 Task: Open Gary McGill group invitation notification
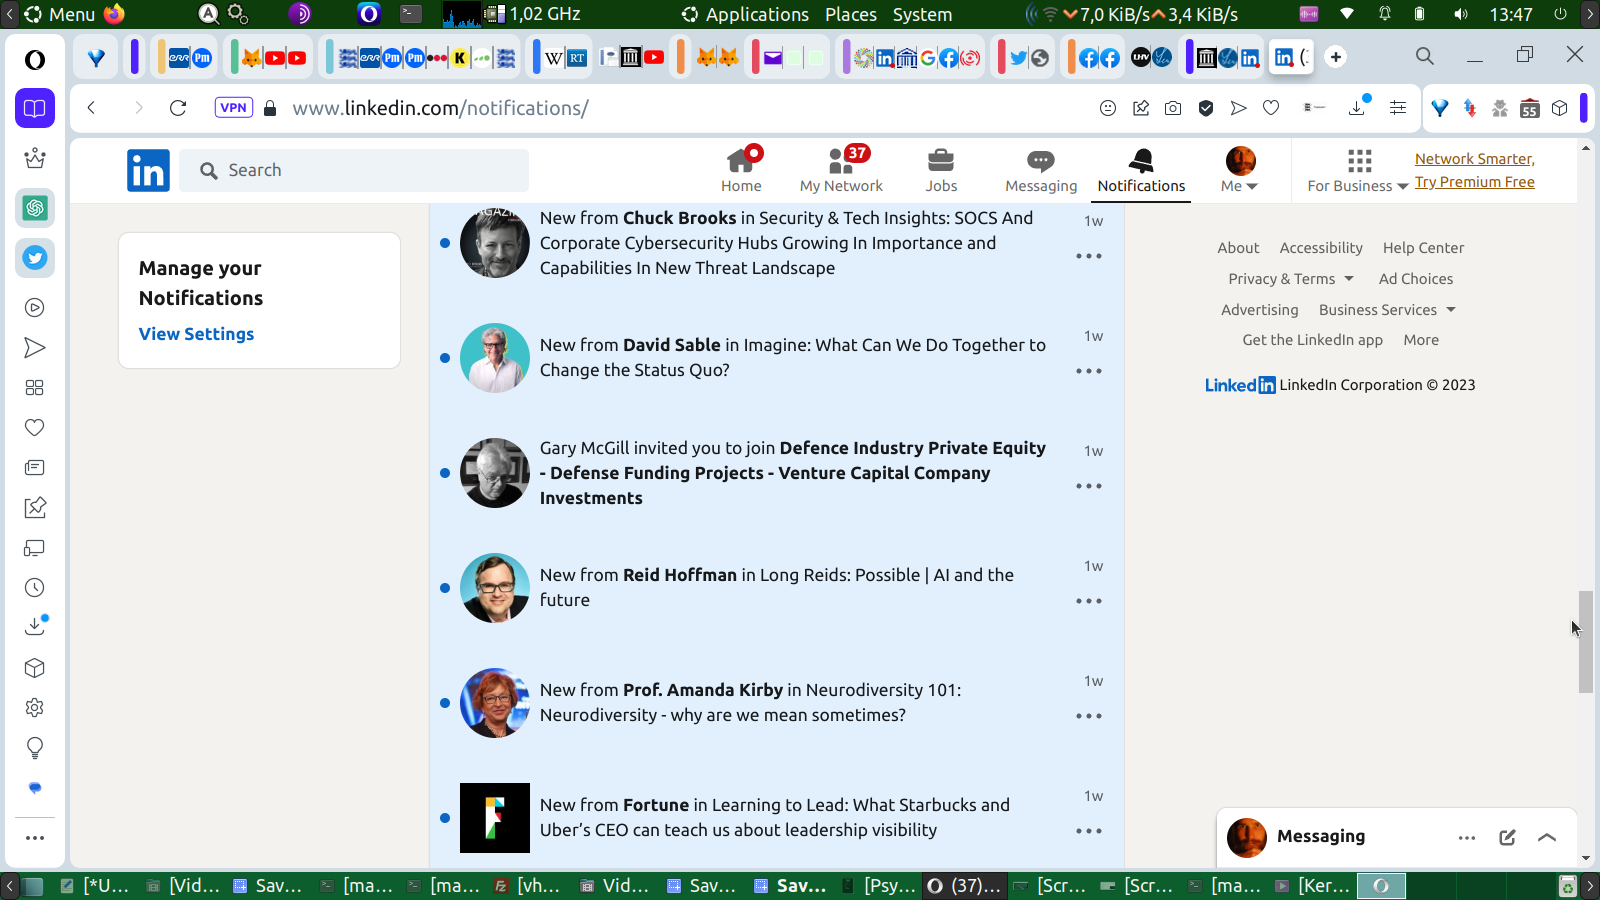click(777, 473)
